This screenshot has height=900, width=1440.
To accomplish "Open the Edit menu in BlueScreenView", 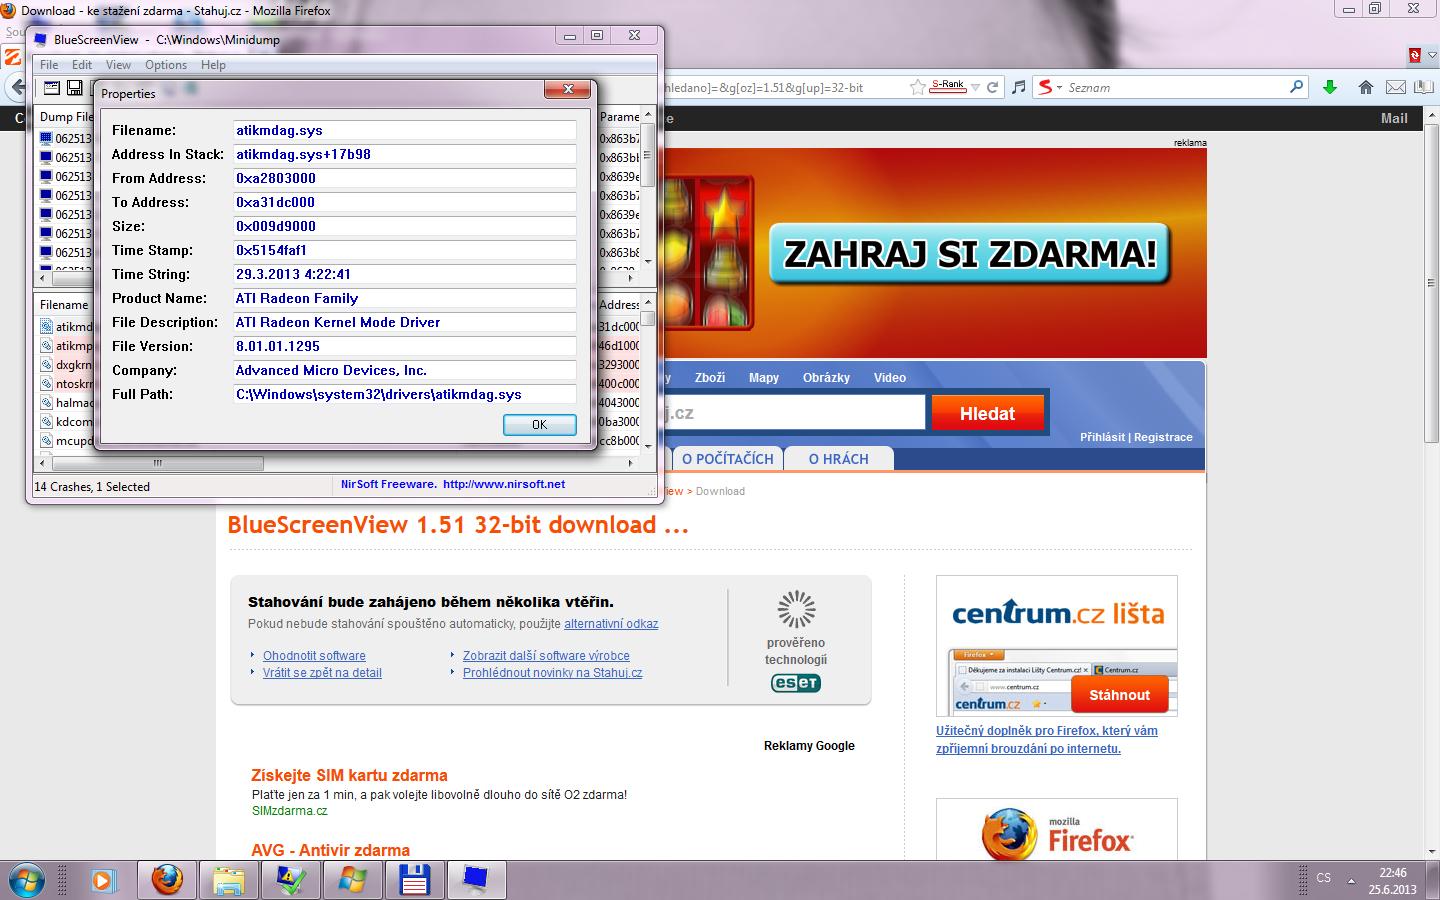I will (82, 65).
